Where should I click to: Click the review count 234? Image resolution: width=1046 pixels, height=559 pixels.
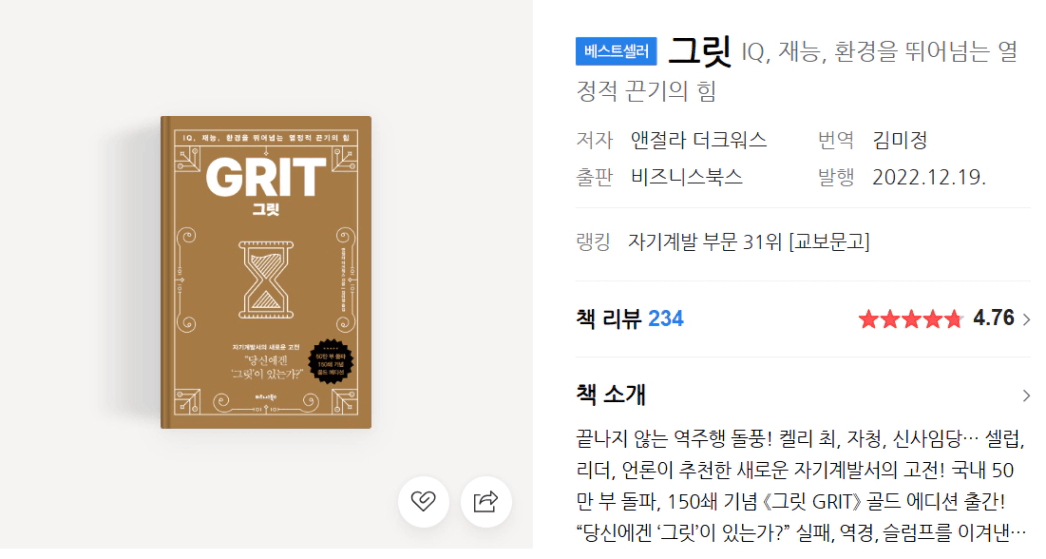click(x=666, y=319)
